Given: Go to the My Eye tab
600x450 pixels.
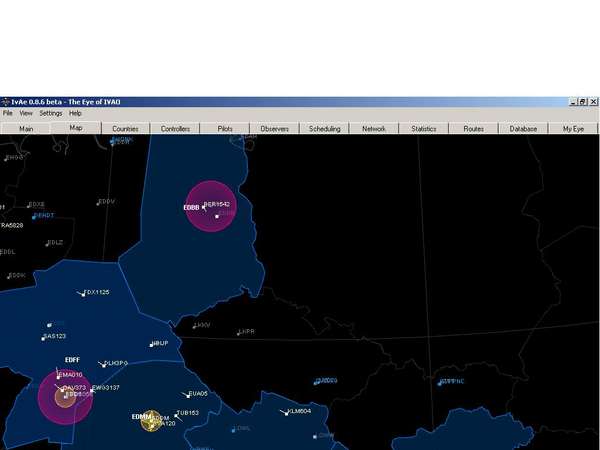Looking at the screenshot, I should tap(573, 129).
